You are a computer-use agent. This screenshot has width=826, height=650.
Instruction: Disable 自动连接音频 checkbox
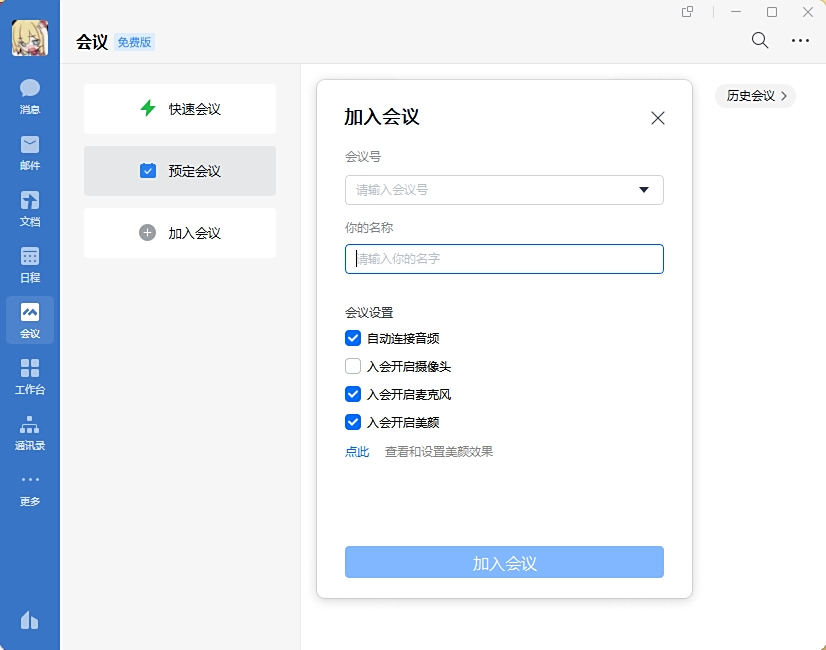353,337
